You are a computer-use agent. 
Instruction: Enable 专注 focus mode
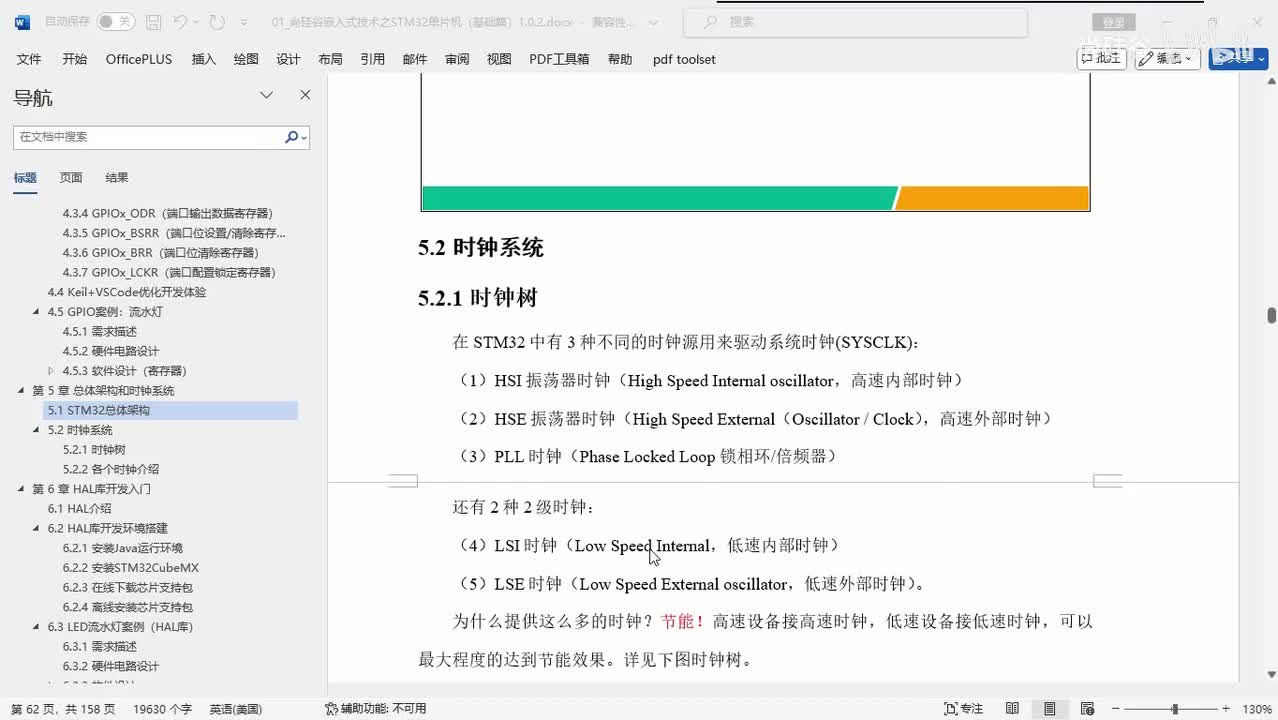(964, 709)
